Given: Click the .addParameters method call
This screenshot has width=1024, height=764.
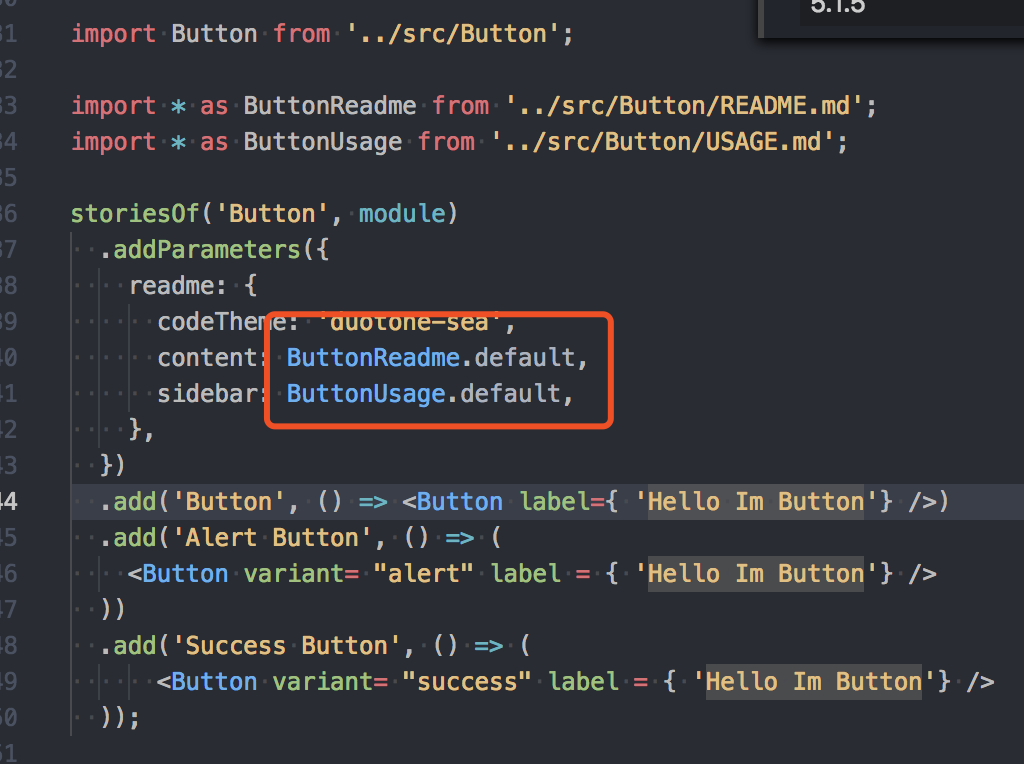Looking at the screenshot, I should 200,250.
